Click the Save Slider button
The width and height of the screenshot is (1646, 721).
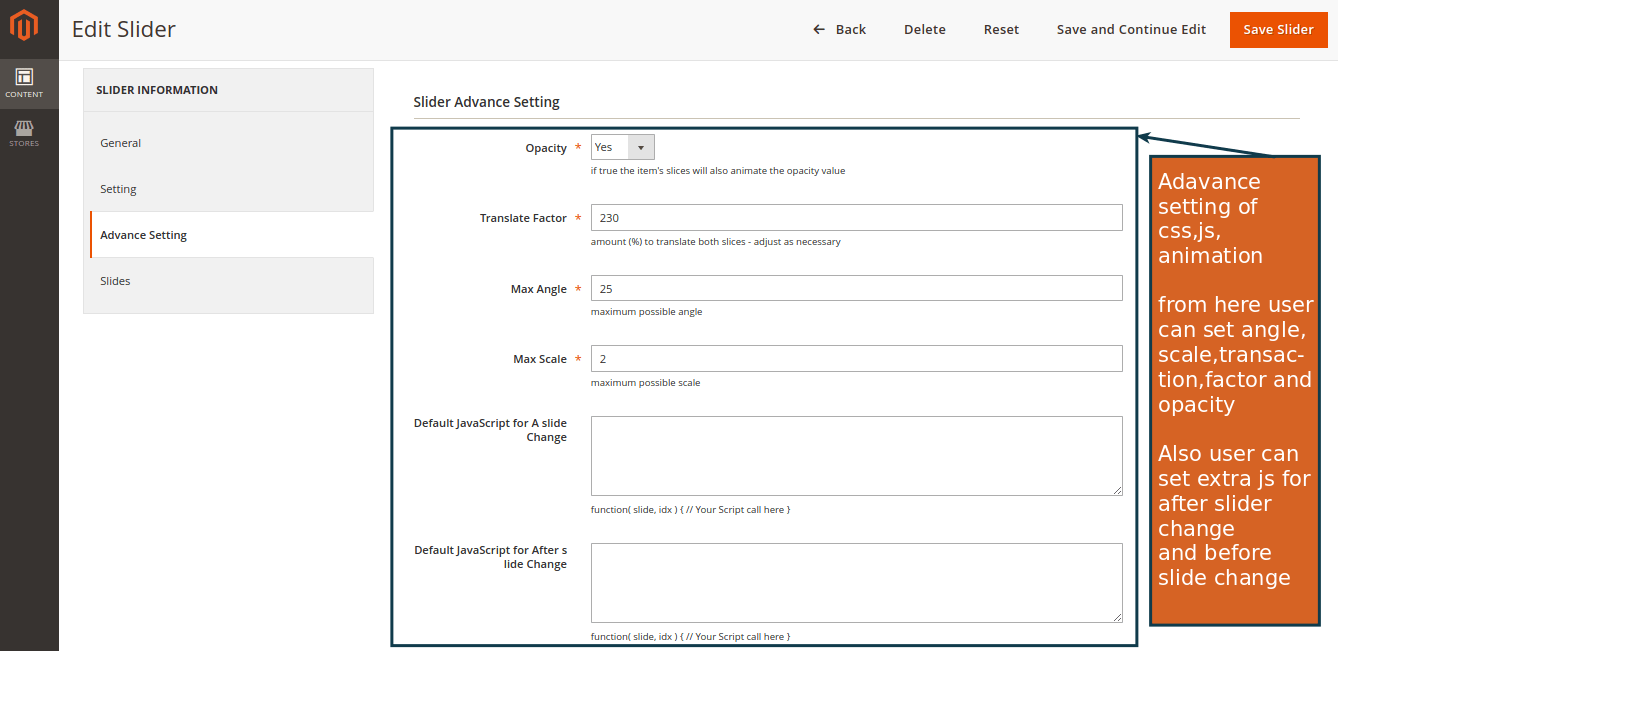[1278, 30]
